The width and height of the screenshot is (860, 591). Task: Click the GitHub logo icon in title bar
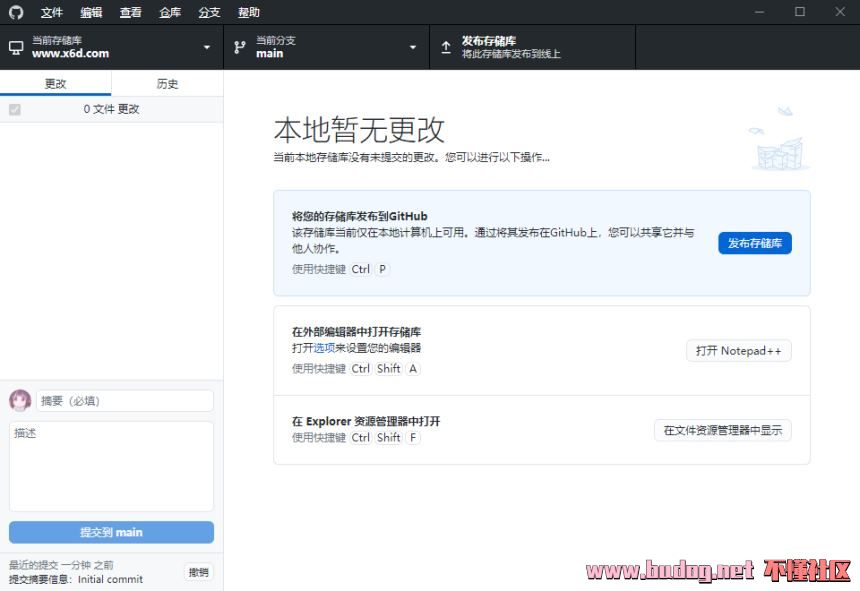pyautogui.click(x=15, y=12)
